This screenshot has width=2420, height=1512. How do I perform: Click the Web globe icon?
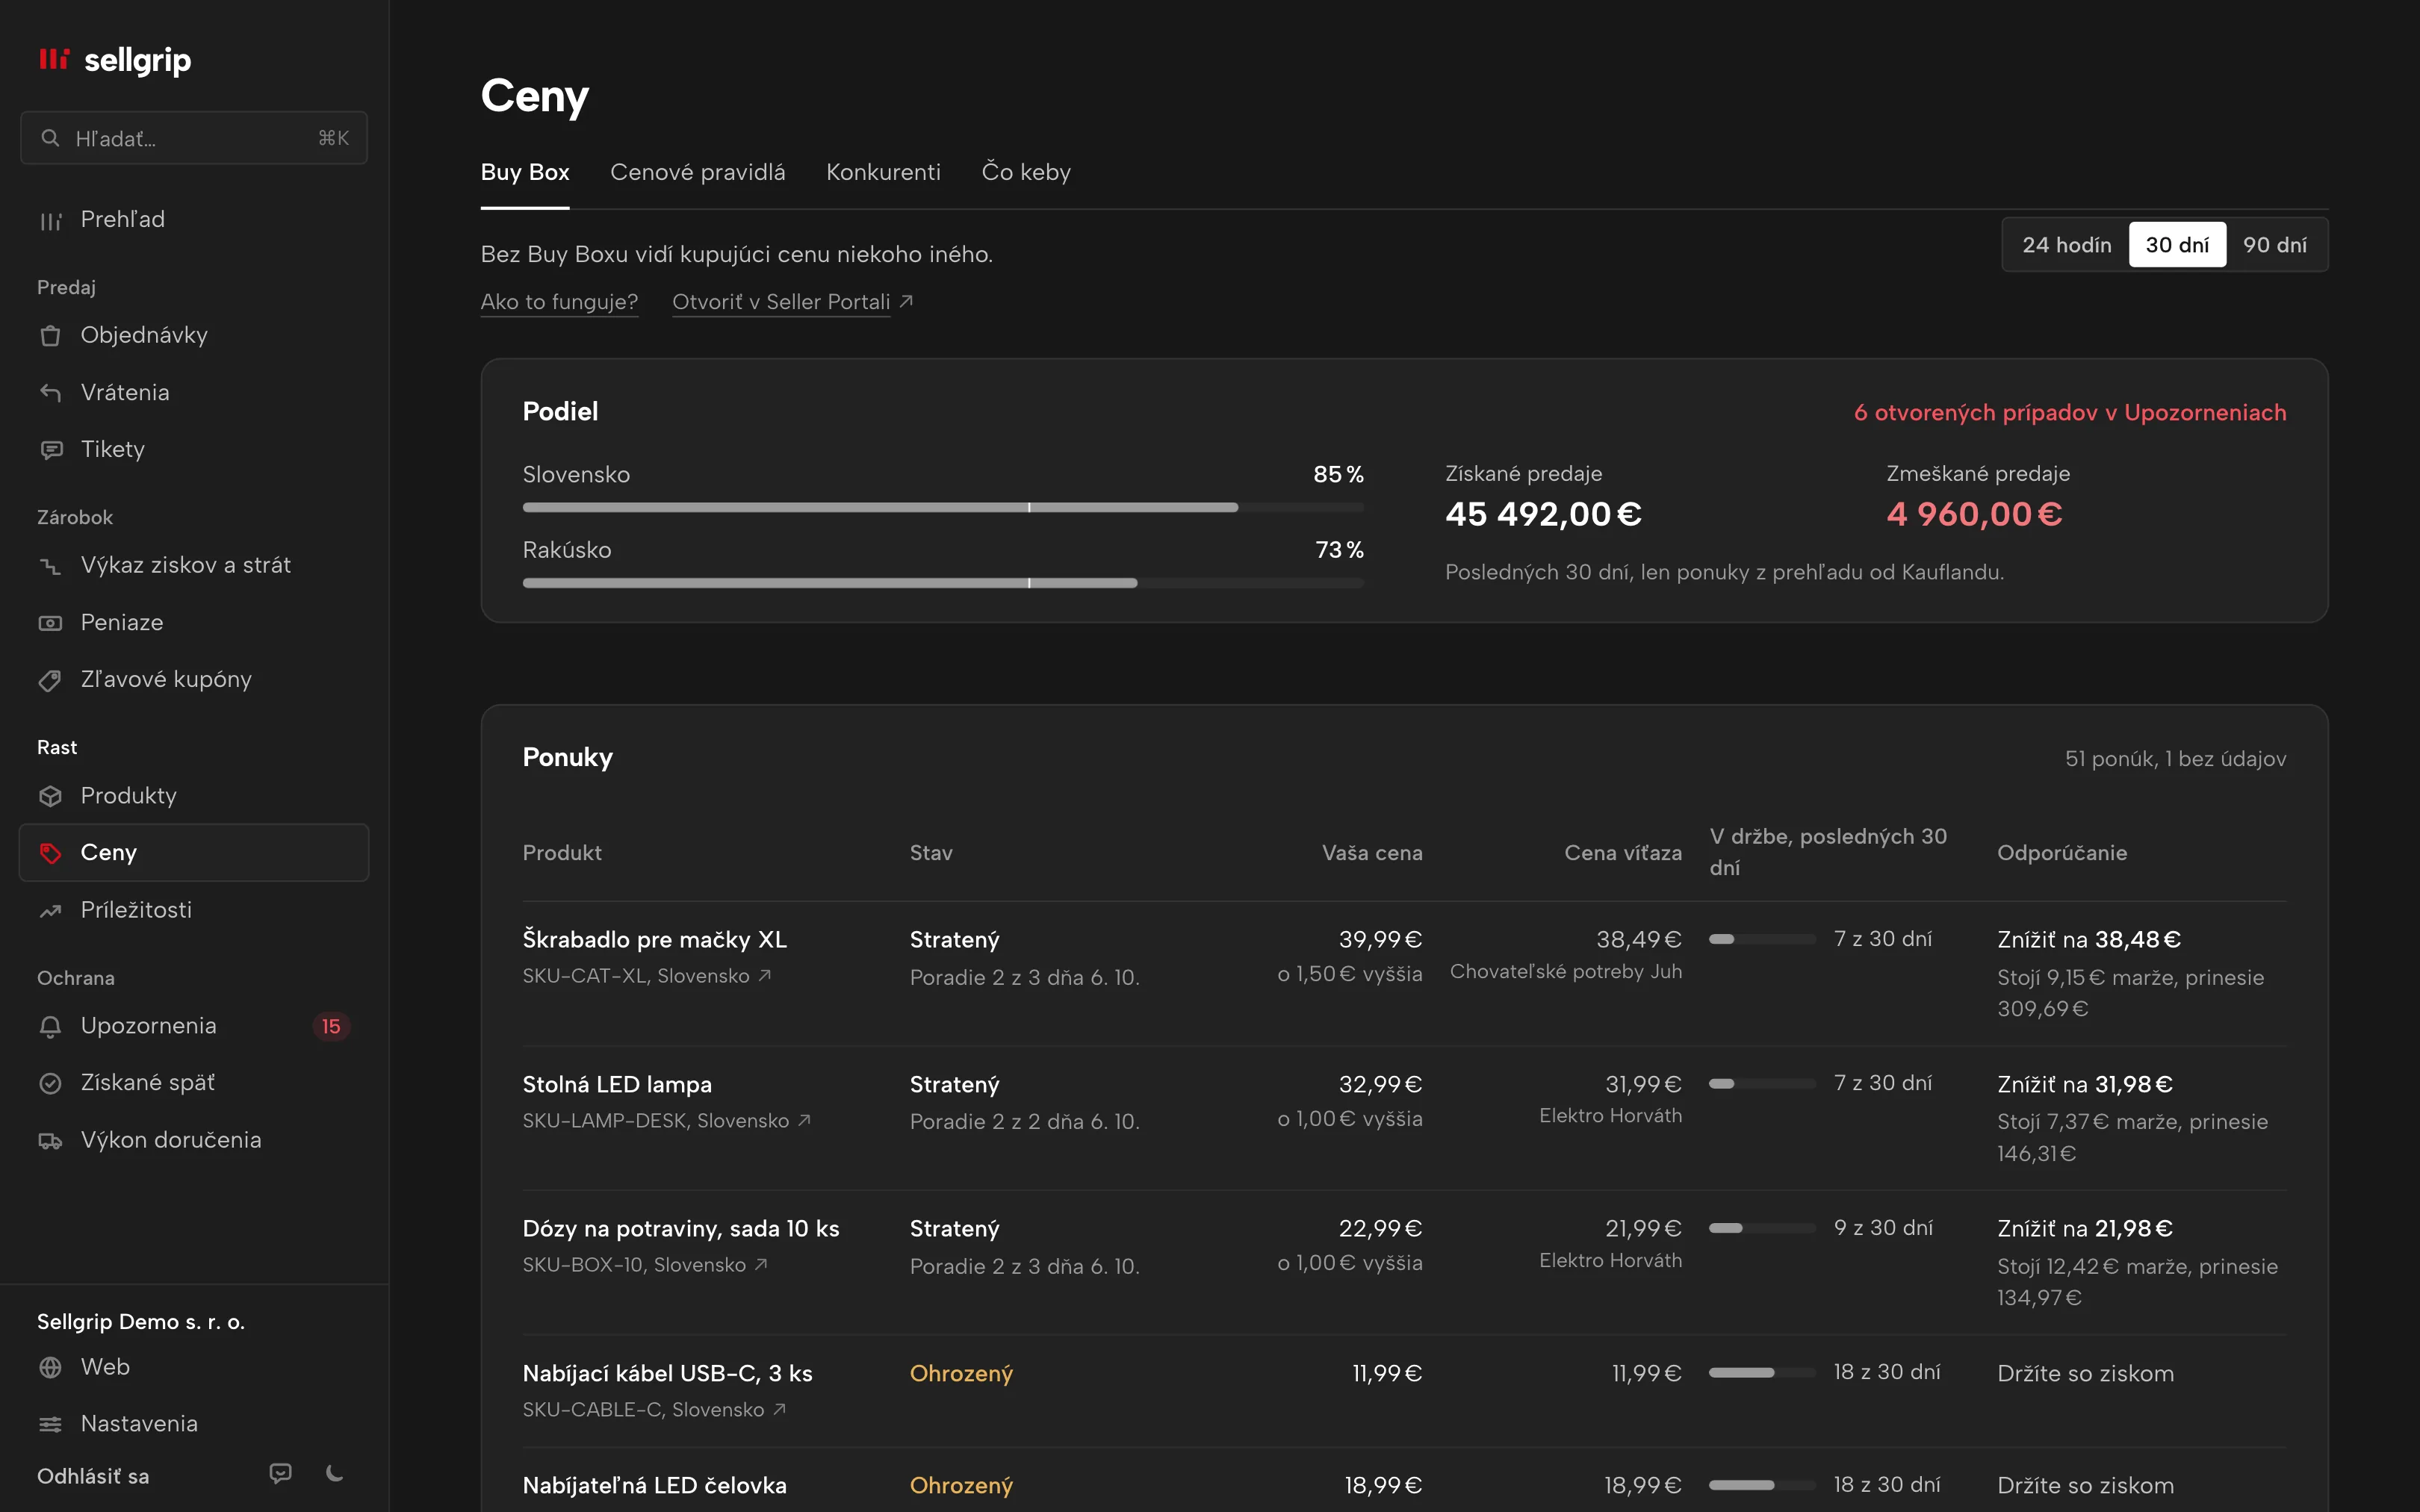pyautogui.click(x=50, y=1367)
